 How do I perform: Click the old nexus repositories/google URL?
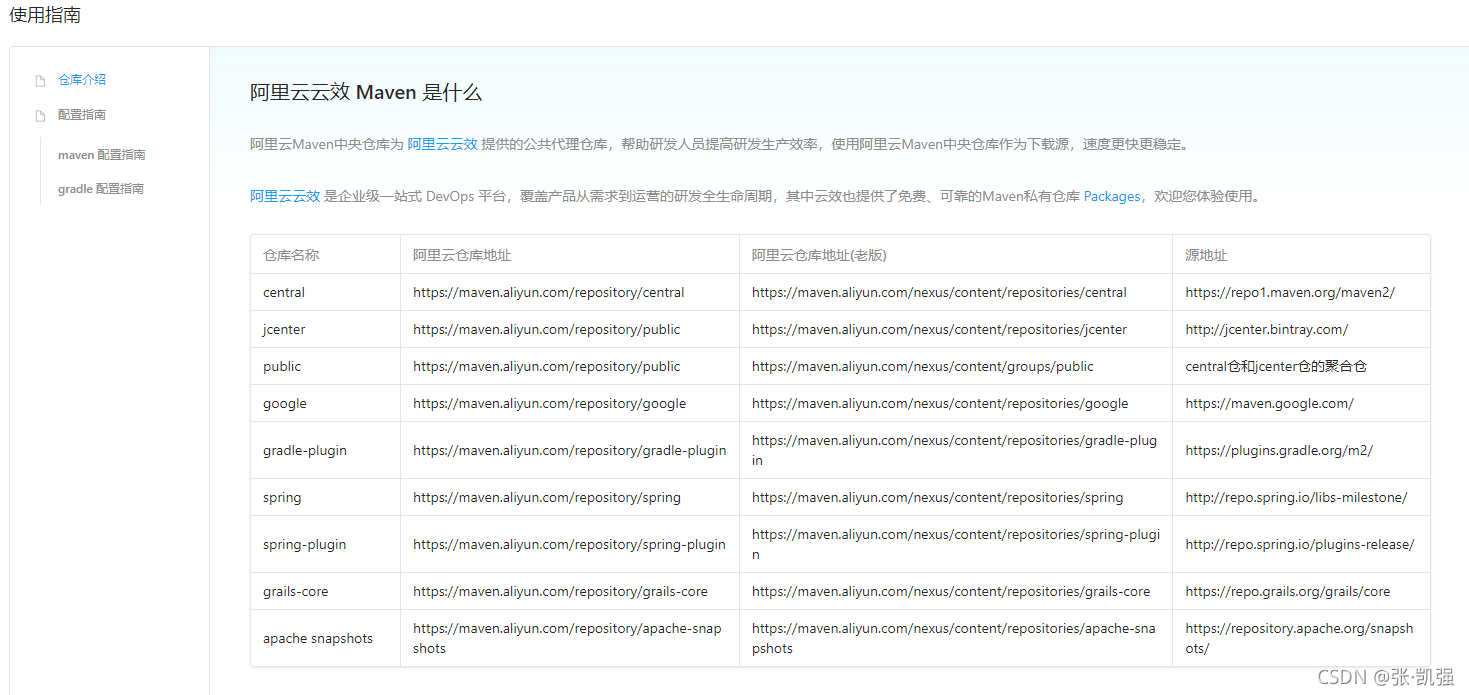click(940, 404)
